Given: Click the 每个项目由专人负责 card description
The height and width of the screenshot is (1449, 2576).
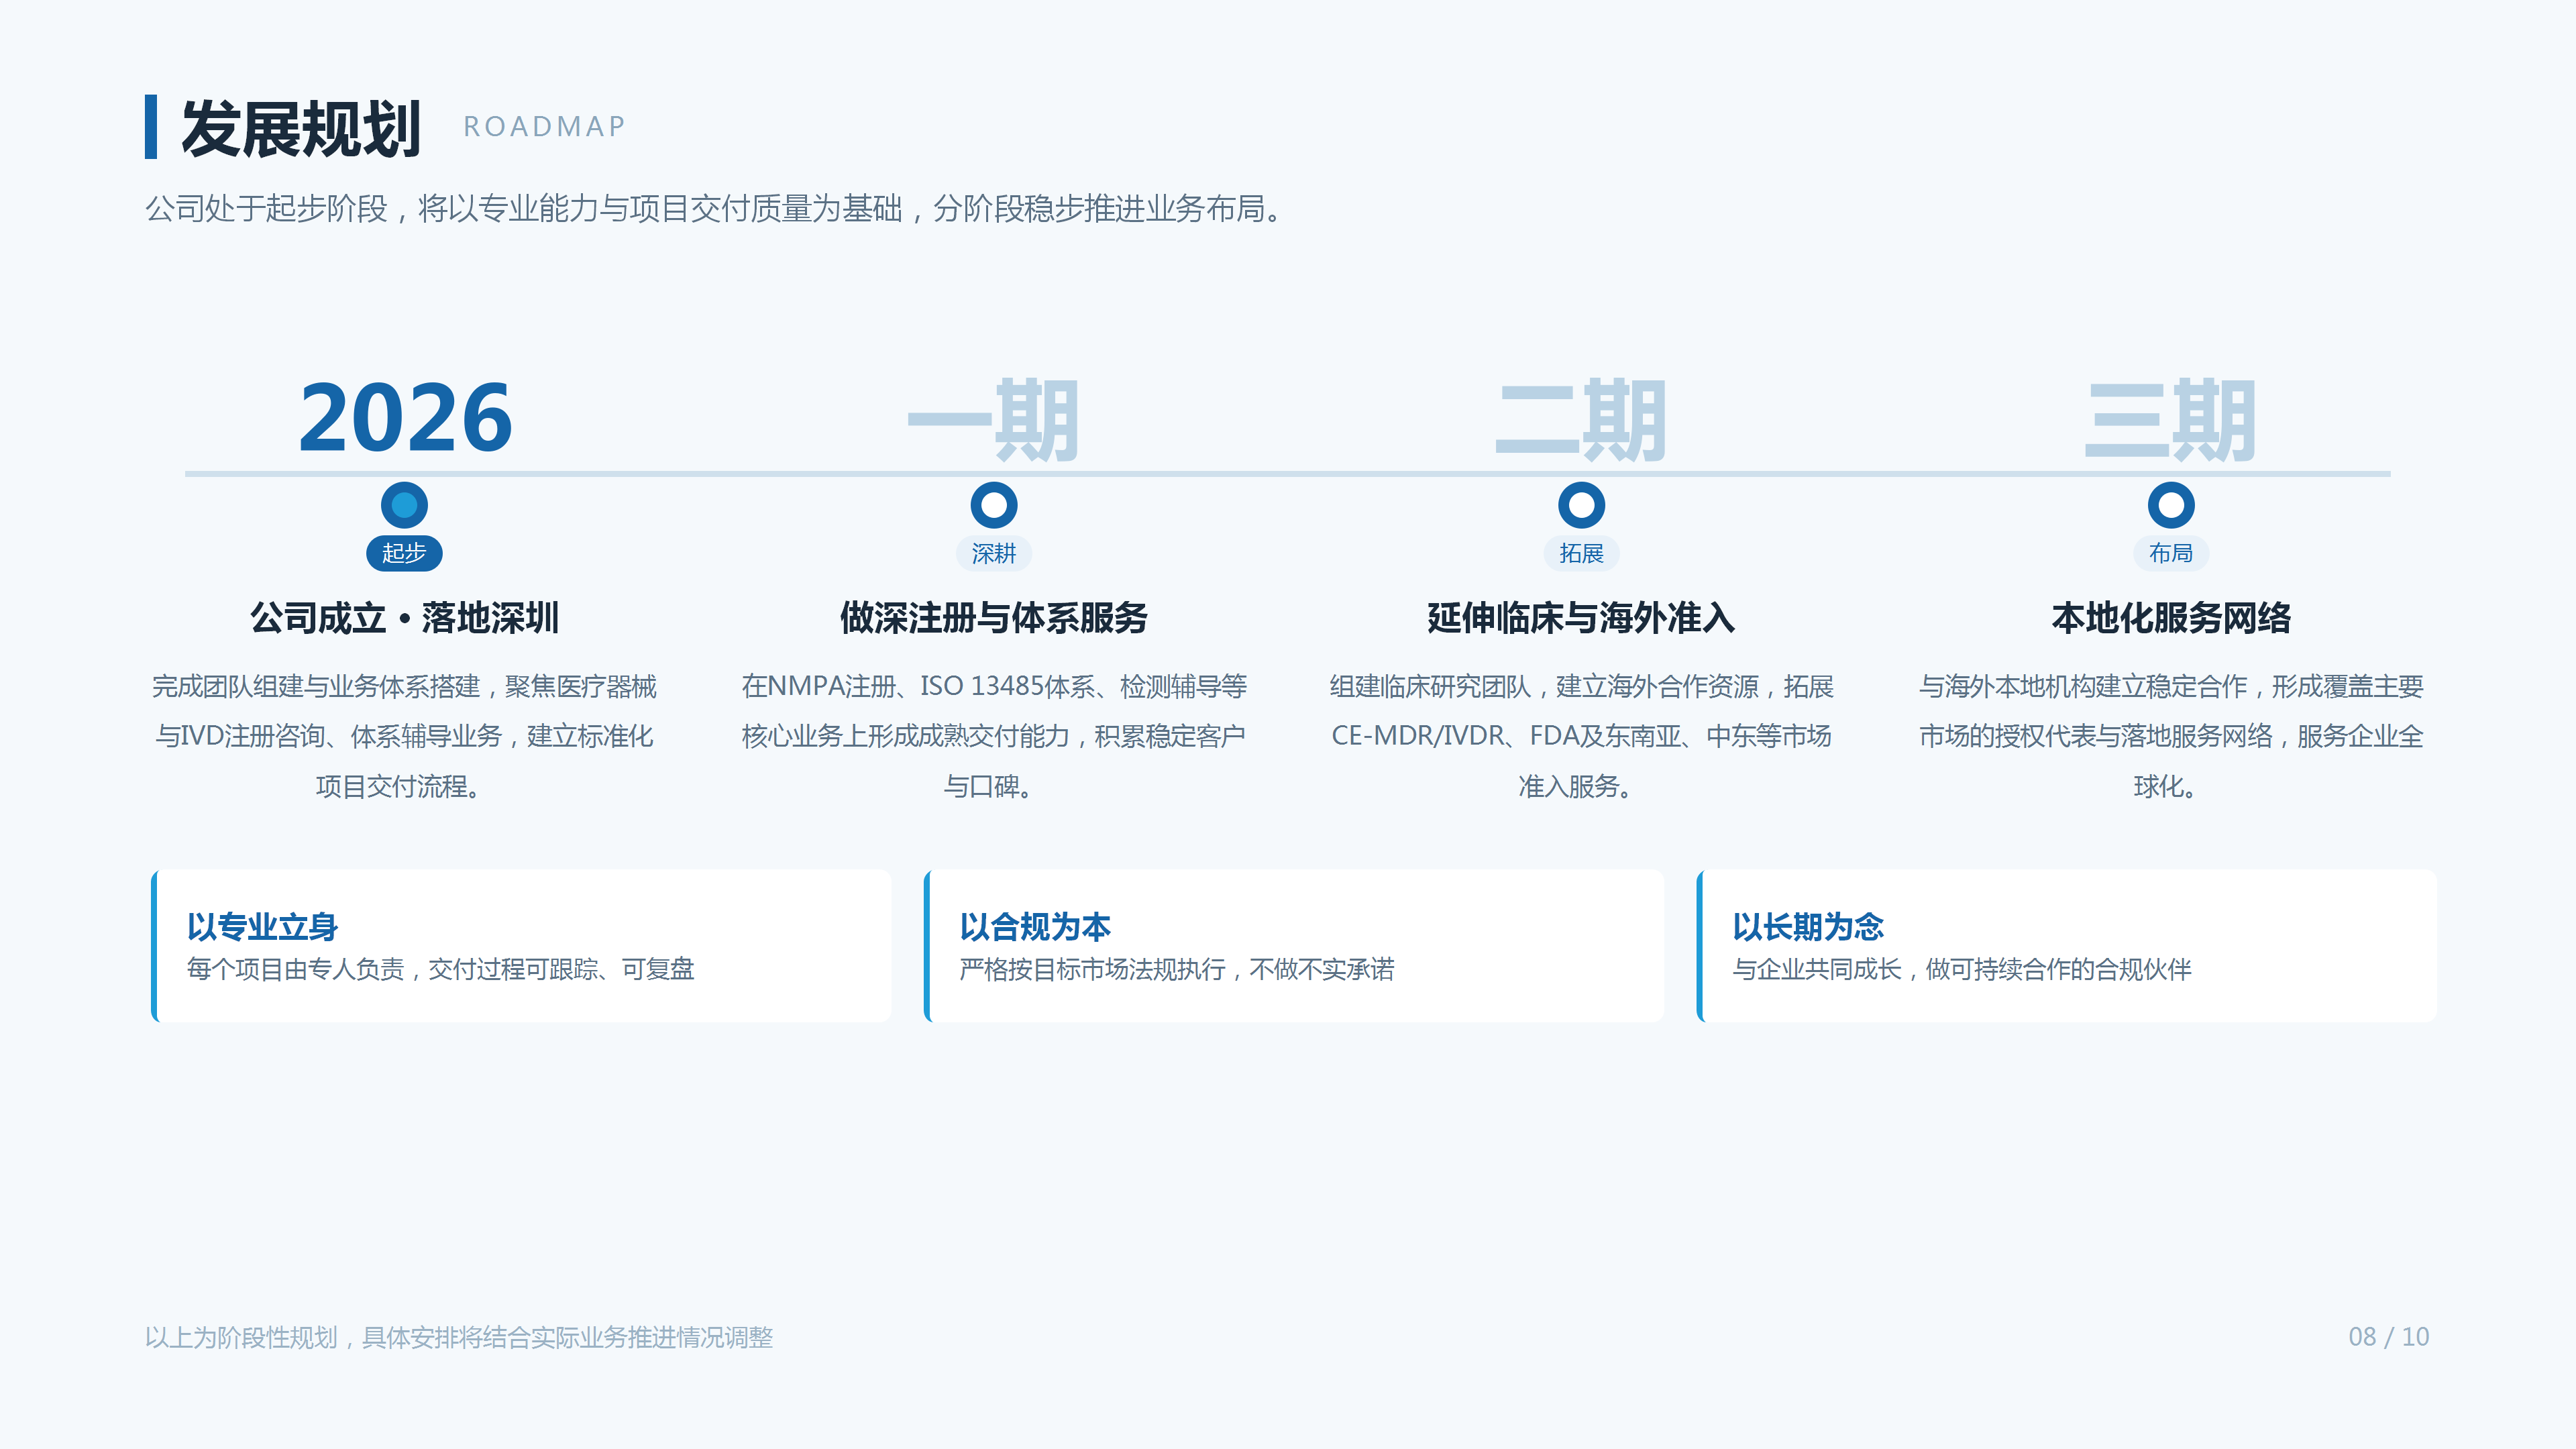Looking at the screenshot, I should [x=440, y=969].
